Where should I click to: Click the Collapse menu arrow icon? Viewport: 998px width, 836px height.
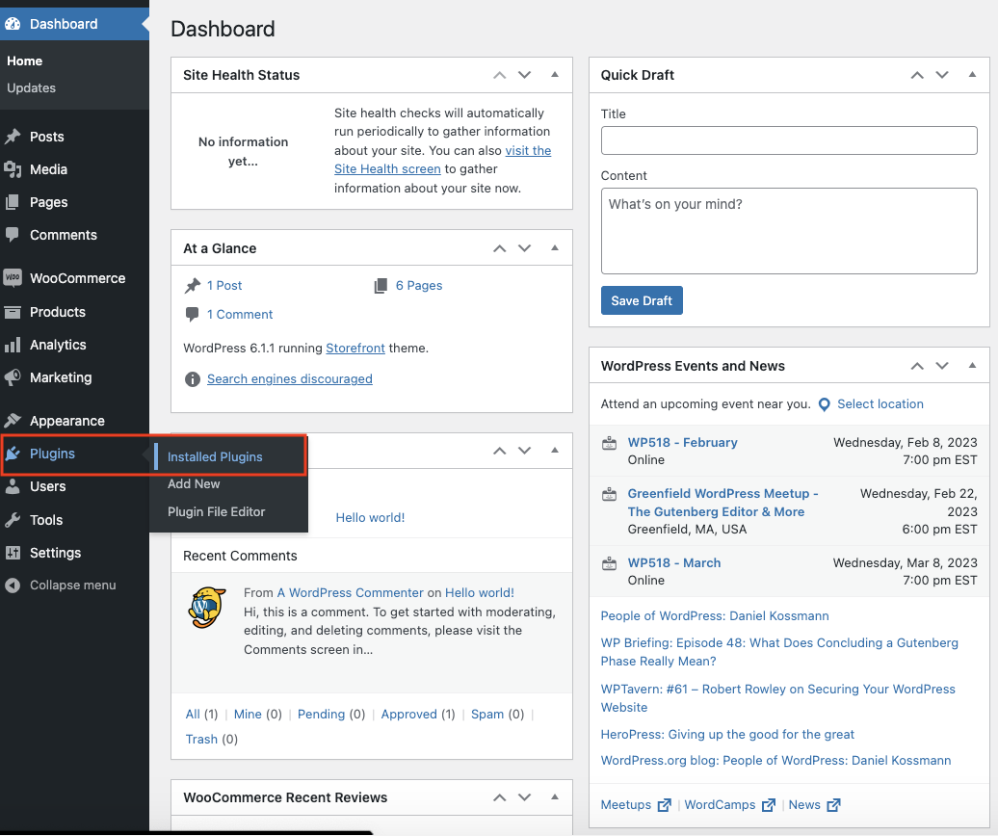(13, 585)
